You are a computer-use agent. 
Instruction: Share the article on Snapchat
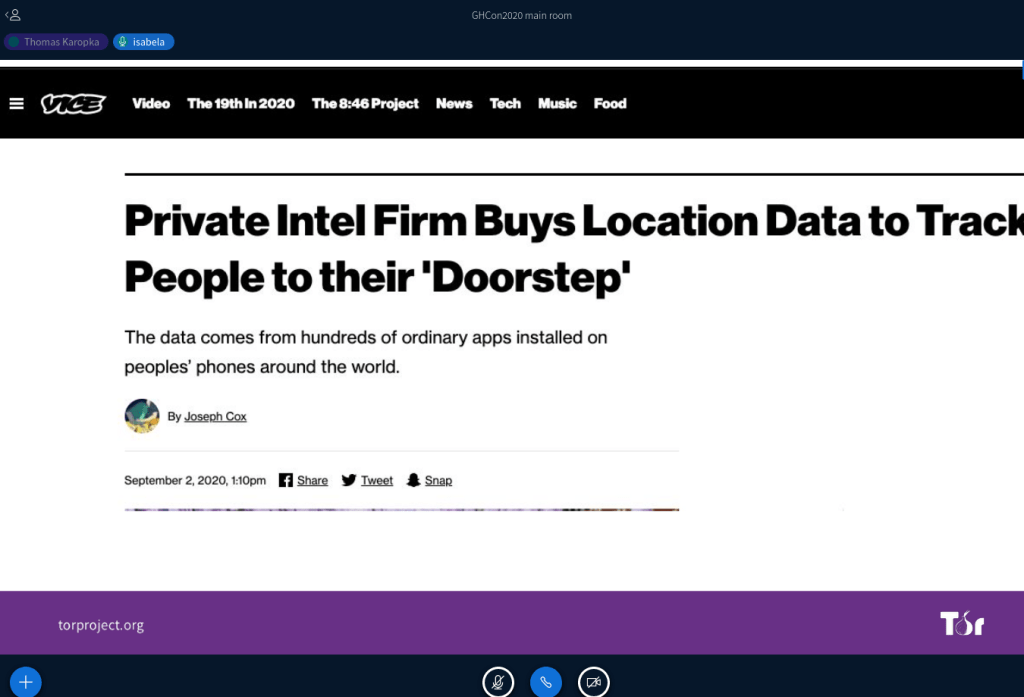point(429,481)
